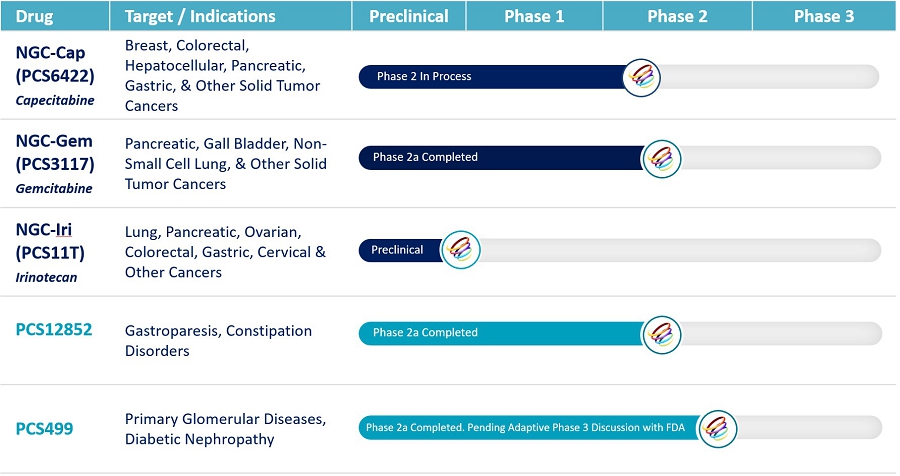Image resolution: width=900 pixels, height=476 pixels.
Task: Open the PCS12852 drug link
Action: point(54,329)
